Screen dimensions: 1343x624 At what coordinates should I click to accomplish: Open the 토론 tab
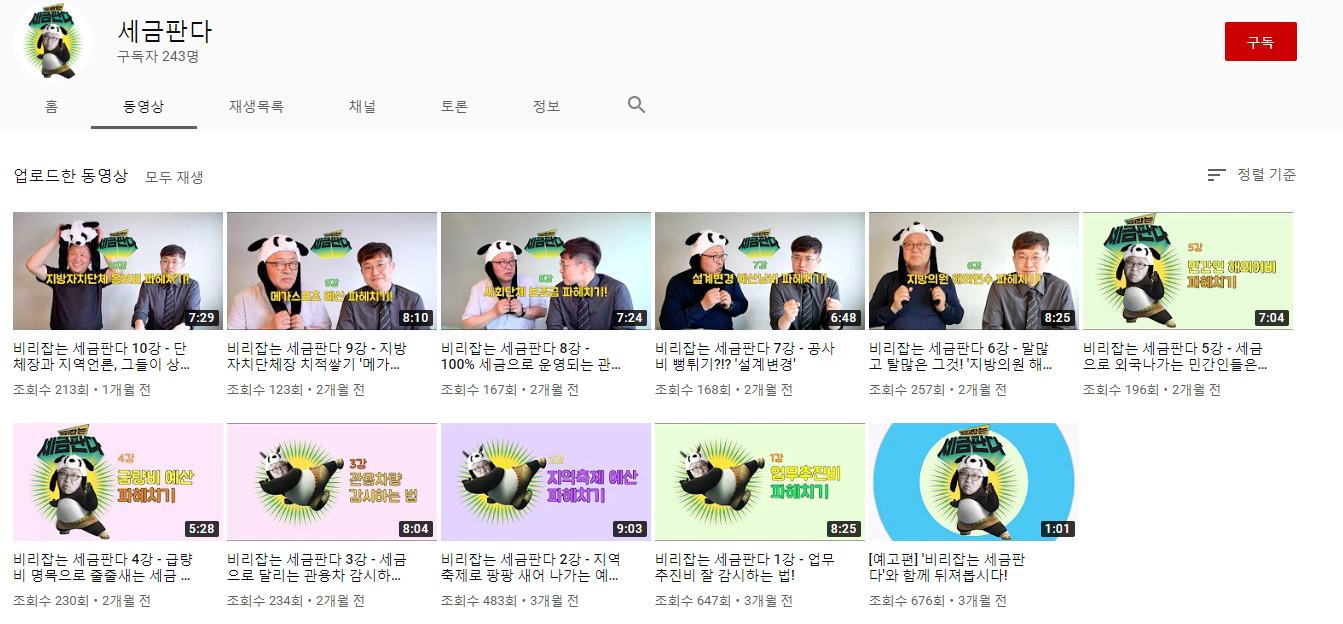[454, 106]
